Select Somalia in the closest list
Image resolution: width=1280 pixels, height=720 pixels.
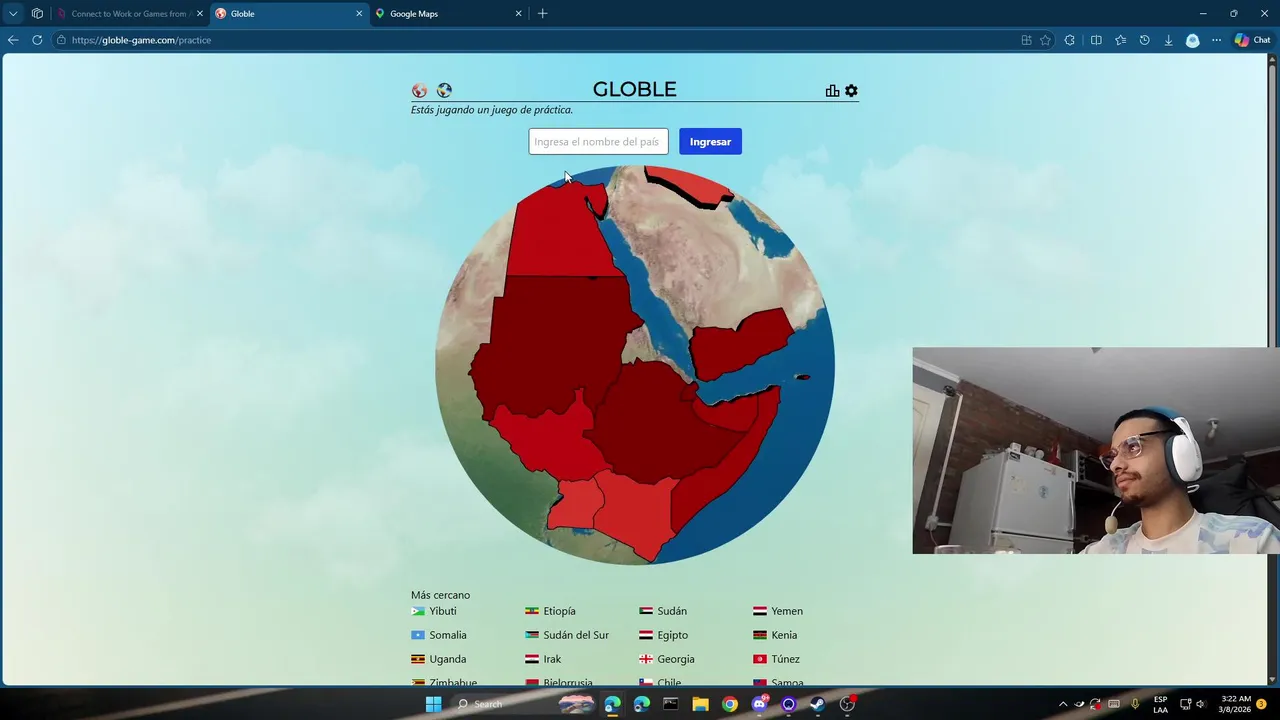coord(439,635)
